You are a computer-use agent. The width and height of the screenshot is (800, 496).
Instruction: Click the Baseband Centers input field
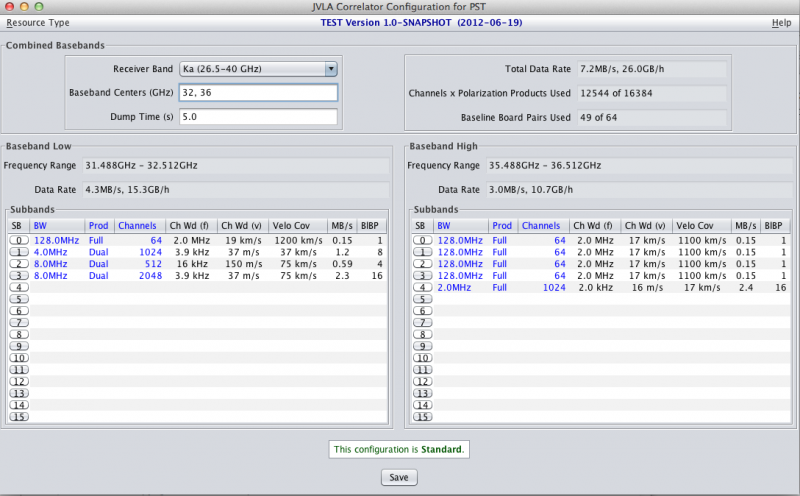pyautogui.click(x=257, y=93)
